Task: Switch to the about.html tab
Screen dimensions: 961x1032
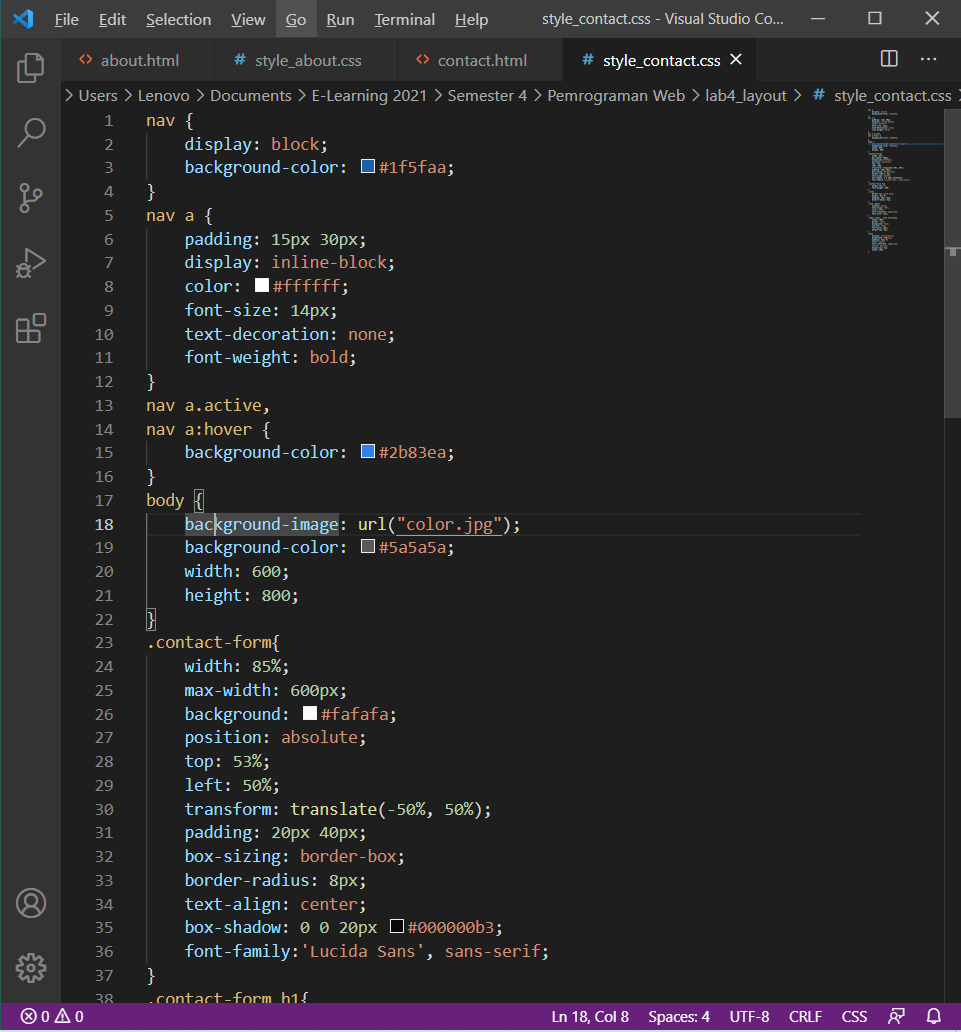Action: 139,61
